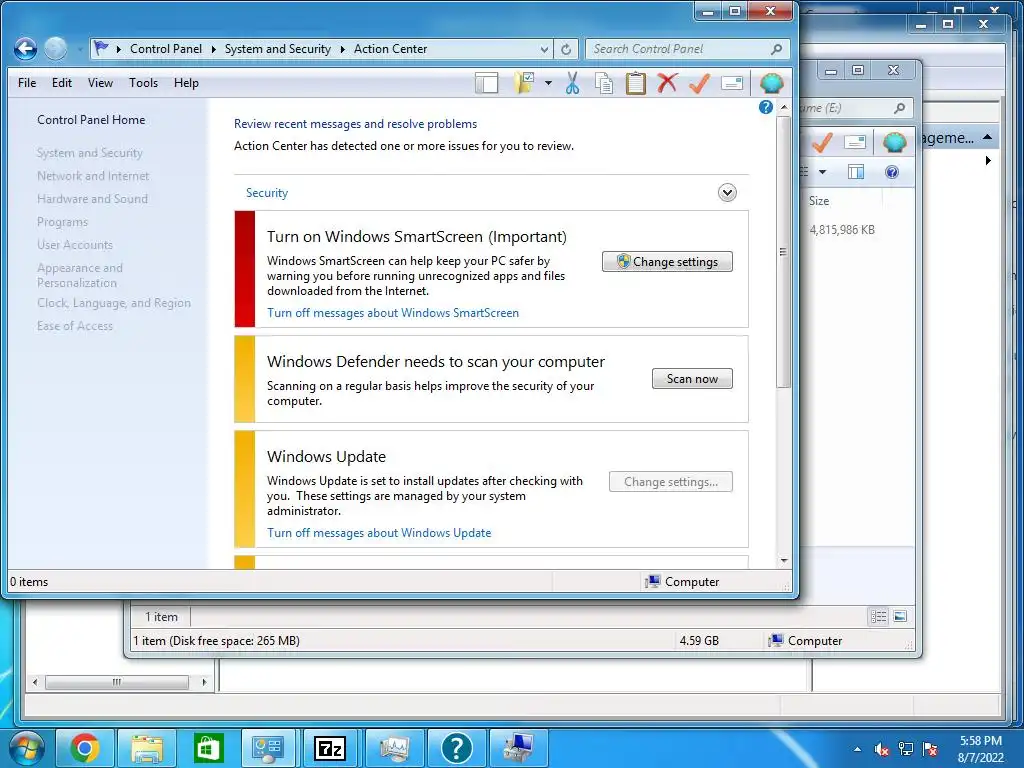Image resolution: width=1024 pixels, height=768 pixels.
Task: Click the black right-pointing arrow in the background window
Action: (988, 160)
